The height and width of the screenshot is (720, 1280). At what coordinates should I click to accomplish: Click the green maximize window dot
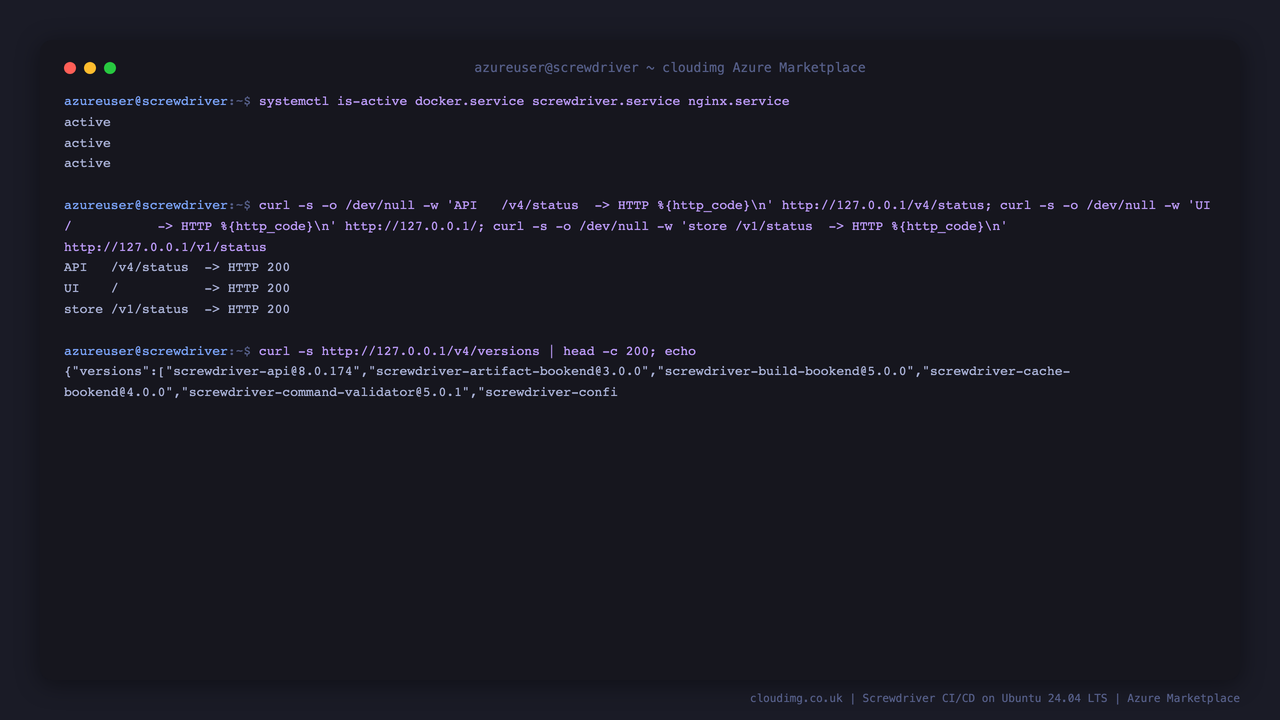[x=110, y=68]
